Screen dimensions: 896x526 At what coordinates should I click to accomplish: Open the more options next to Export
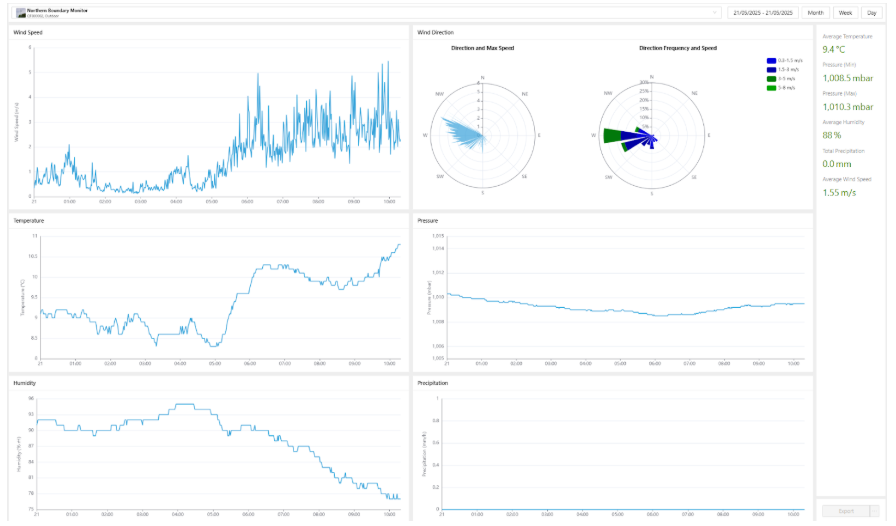click(874, 511)
